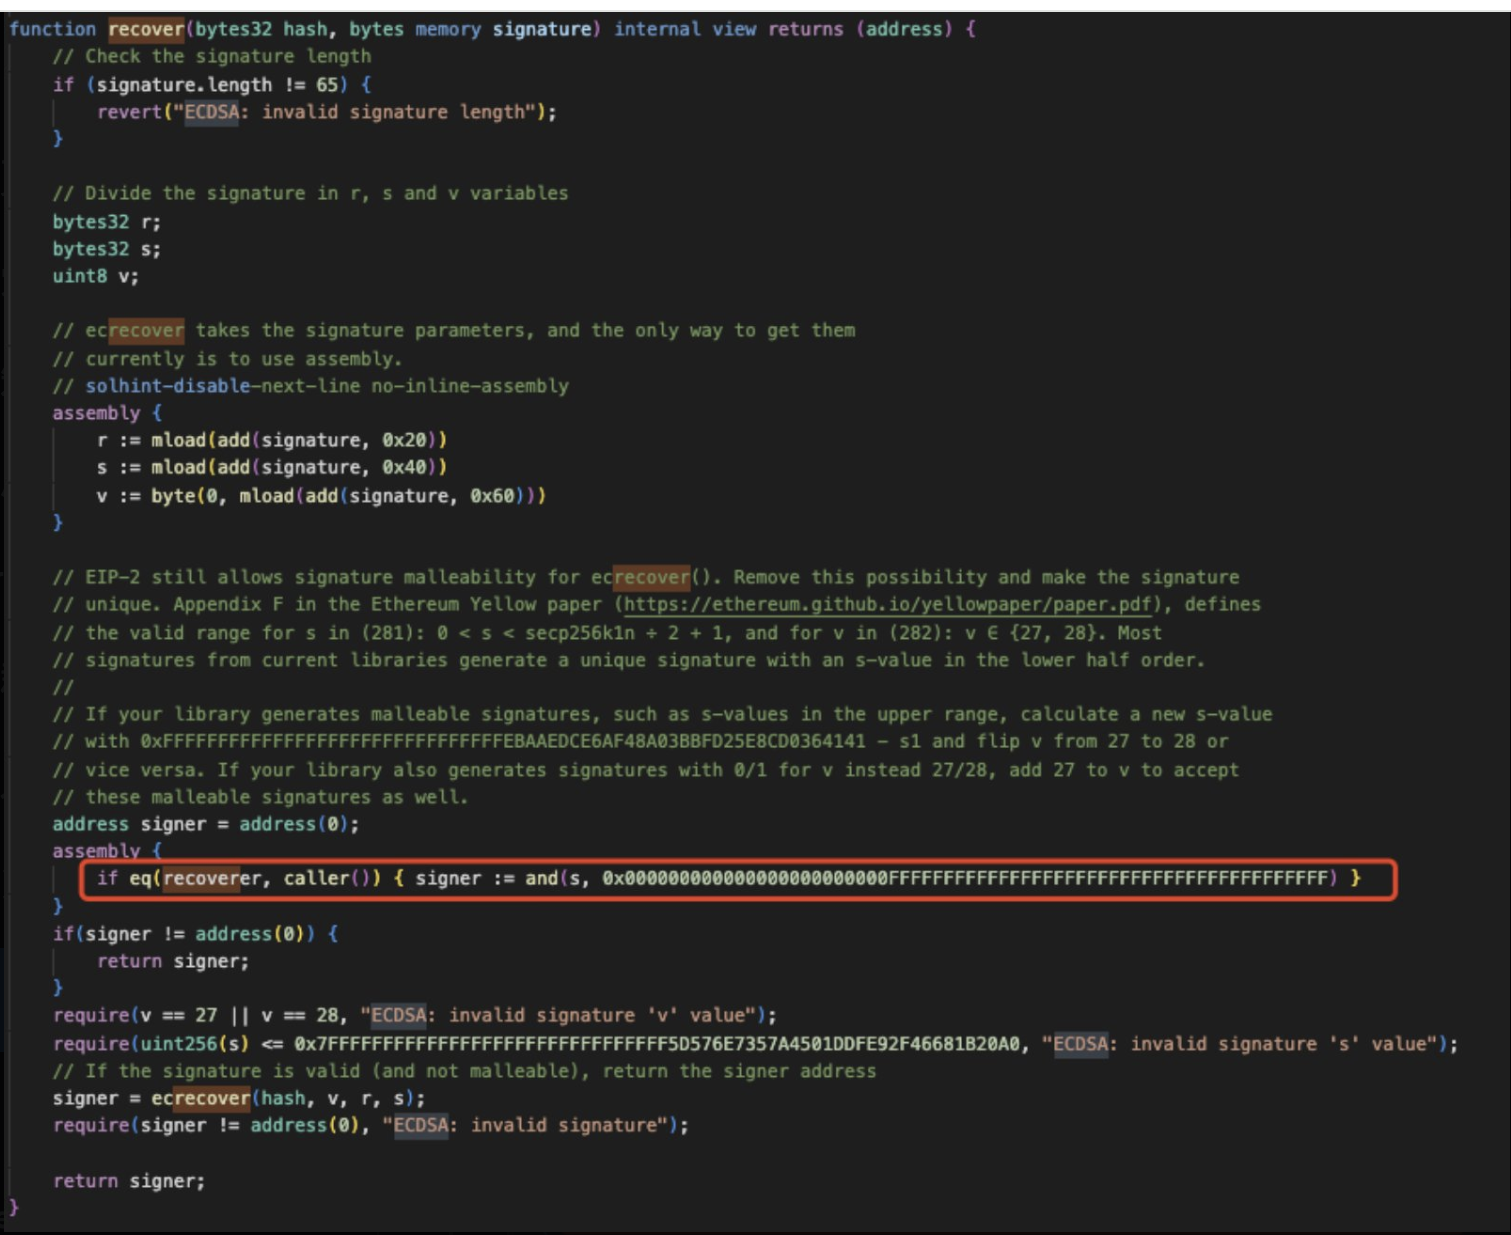Click the 'vice versa' comment line
The image size is (1511, 1235).
coord(645,770)
